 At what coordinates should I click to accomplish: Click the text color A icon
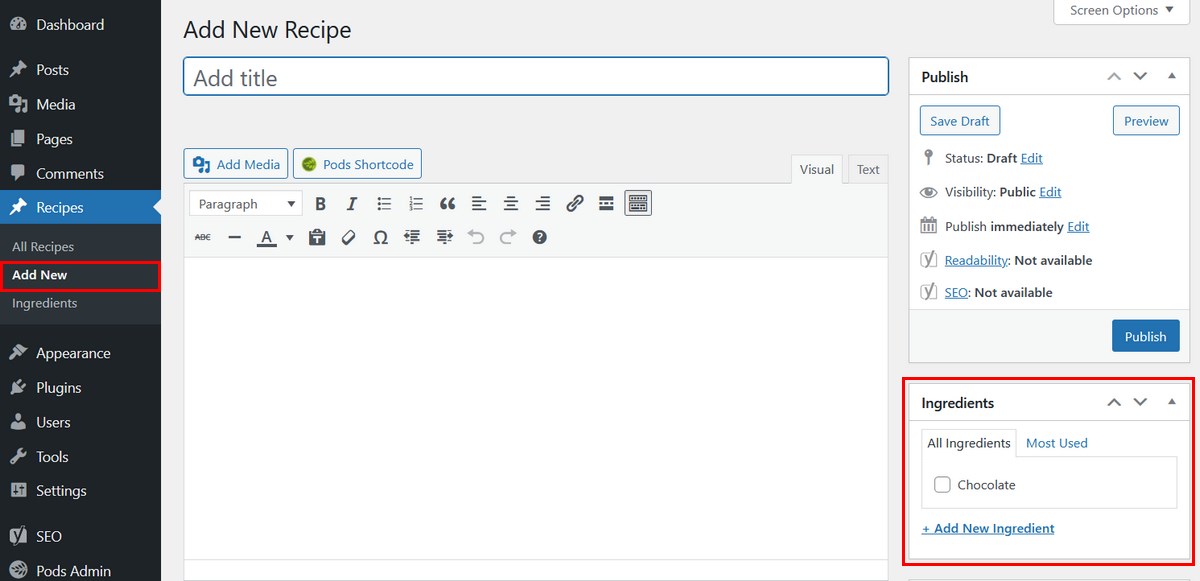[266, 237]
